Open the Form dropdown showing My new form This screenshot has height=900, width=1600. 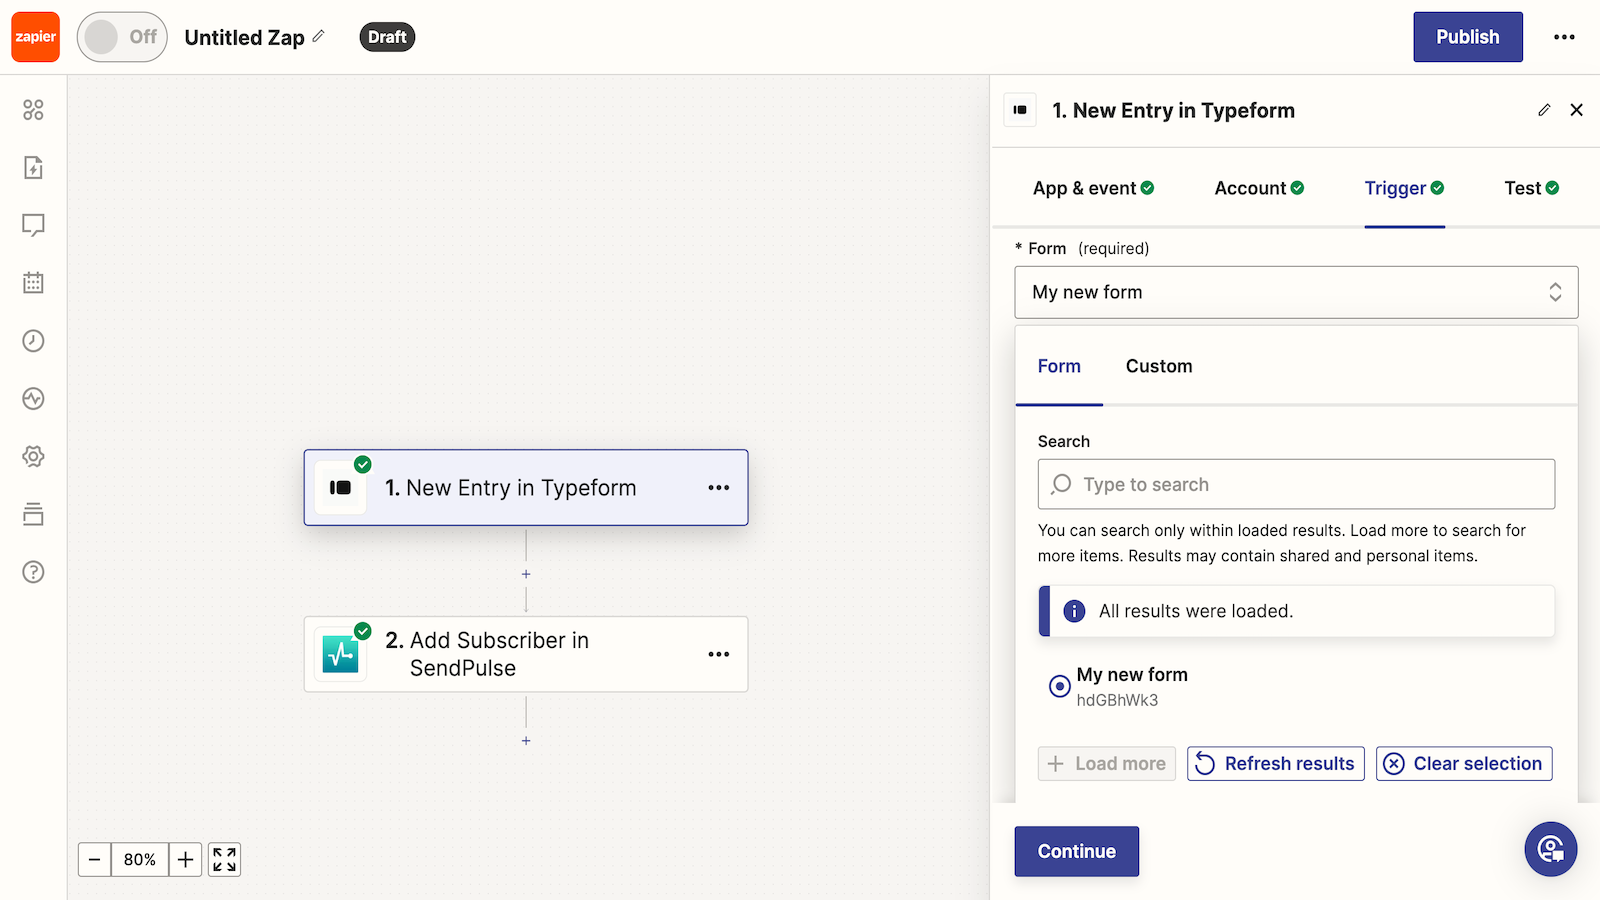pos(1295,292)
